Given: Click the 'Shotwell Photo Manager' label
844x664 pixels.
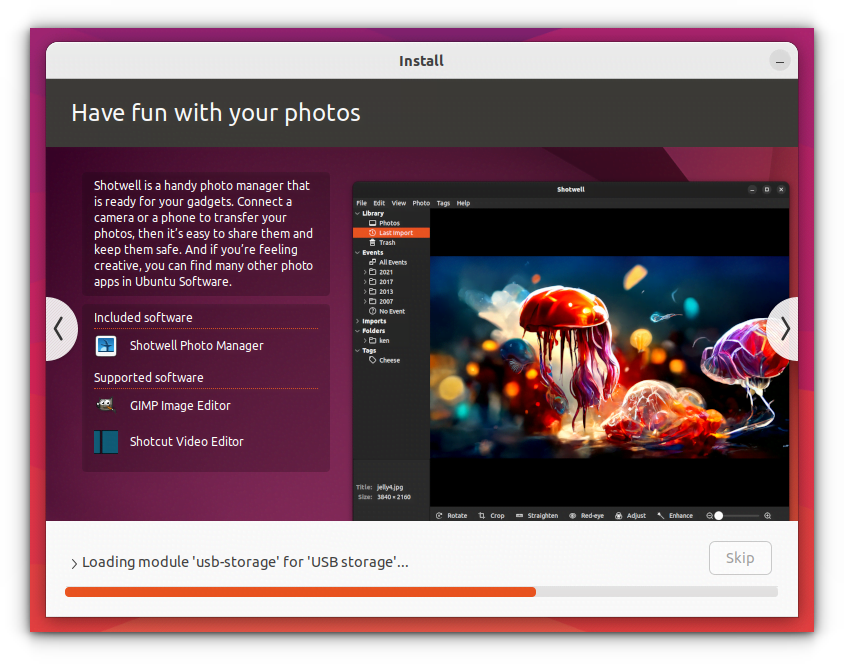Looking at the screenshot, I should coord(196,345).
